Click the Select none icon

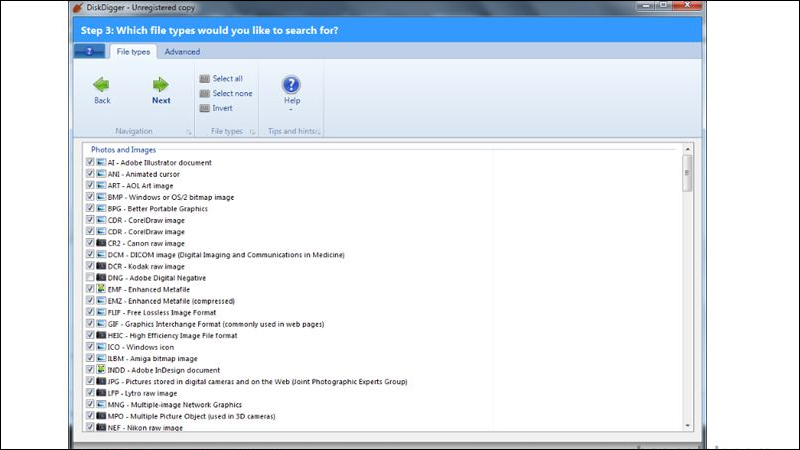pos(205,93)
